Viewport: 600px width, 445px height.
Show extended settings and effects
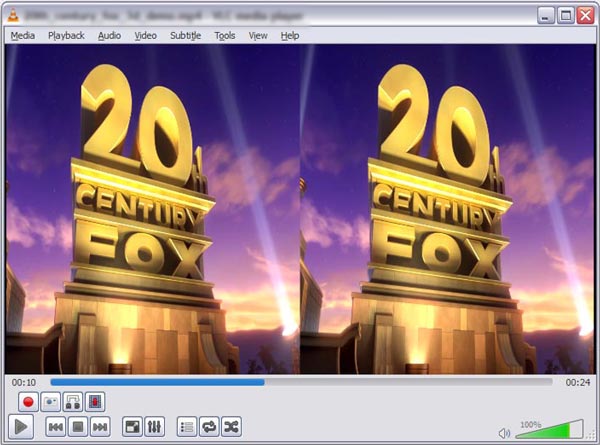155,427
